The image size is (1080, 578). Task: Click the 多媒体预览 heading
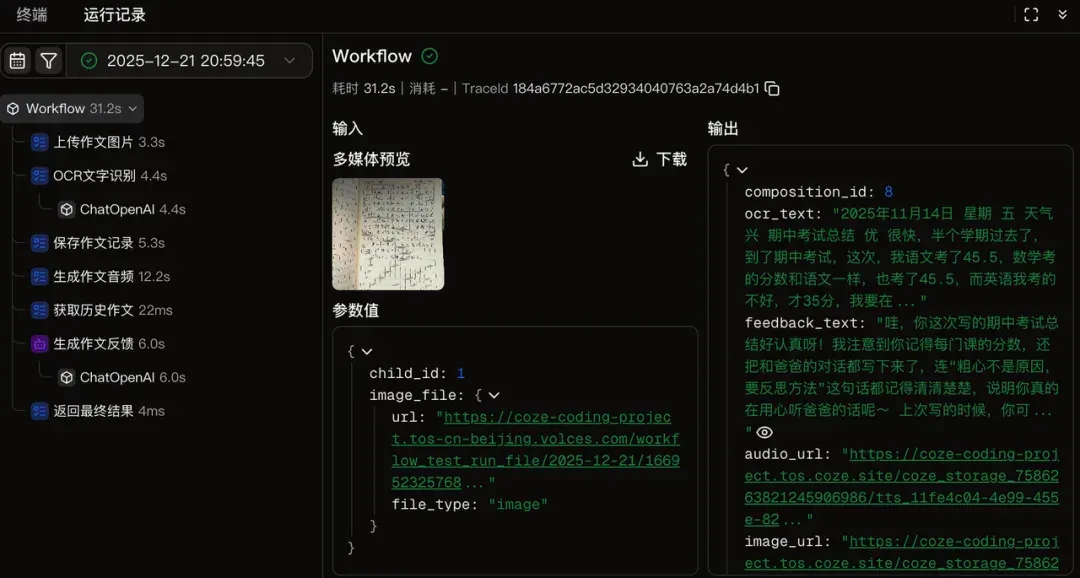(371, 160)
